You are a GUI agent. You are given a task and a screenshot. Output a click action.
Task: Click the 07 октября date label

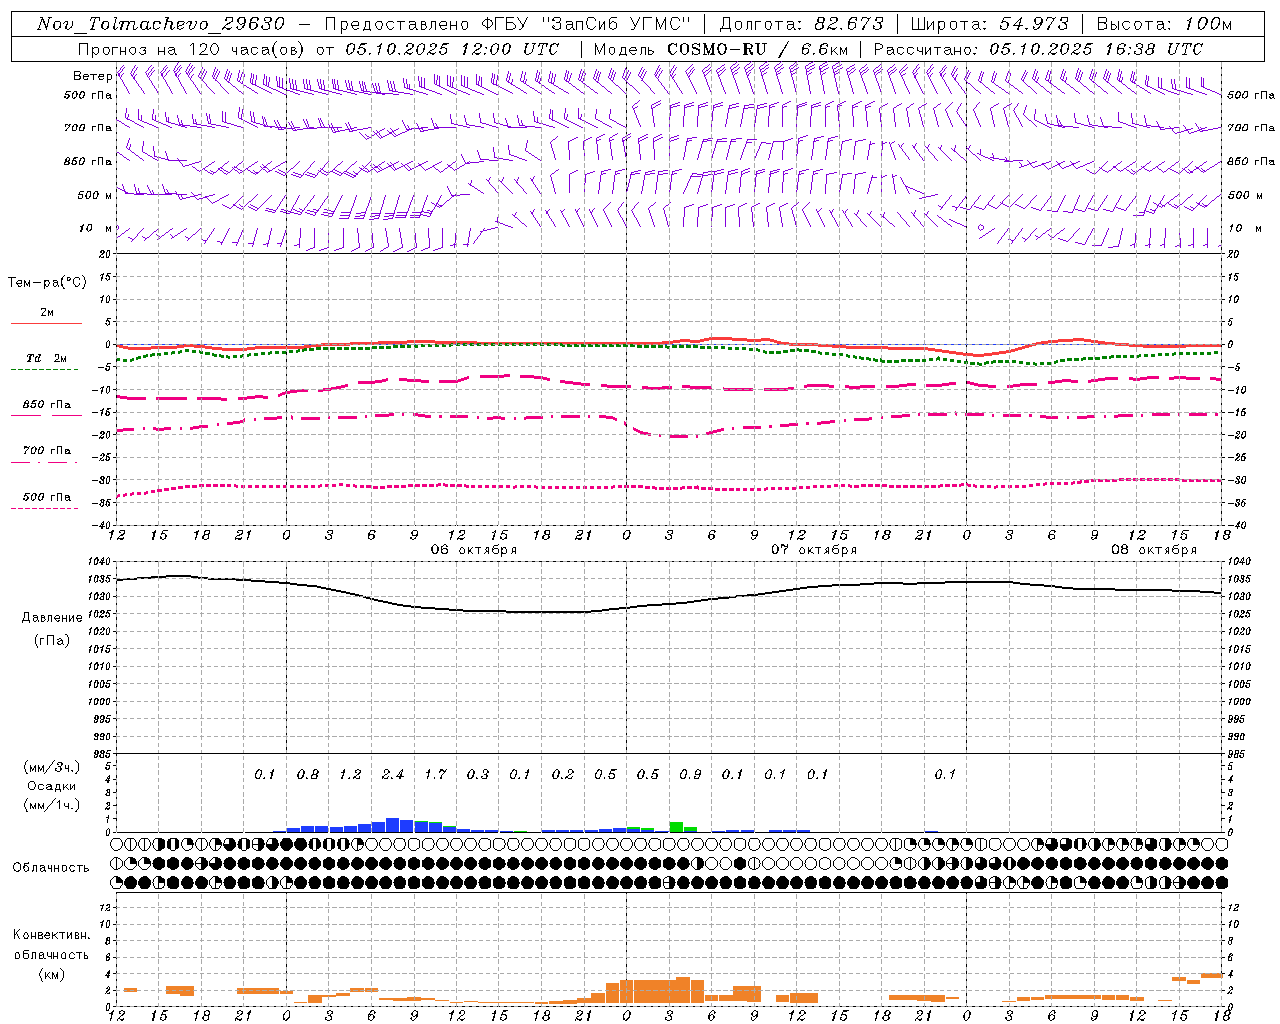point(814,550)
